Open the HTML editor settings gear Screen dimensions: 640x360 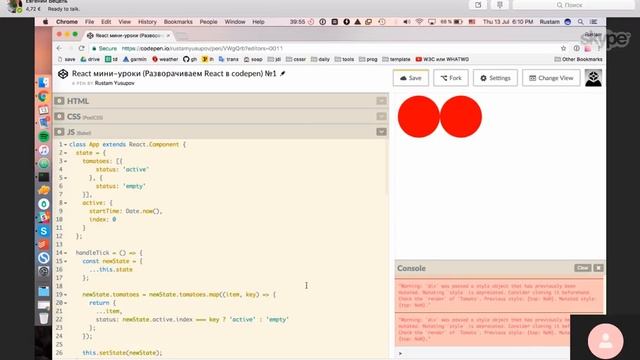pos(60,101)
